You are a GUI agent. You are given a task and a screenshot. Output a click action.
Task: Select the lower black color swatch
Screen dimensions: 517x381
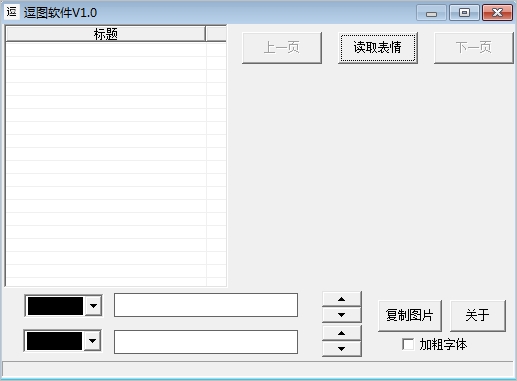(54, 341)
